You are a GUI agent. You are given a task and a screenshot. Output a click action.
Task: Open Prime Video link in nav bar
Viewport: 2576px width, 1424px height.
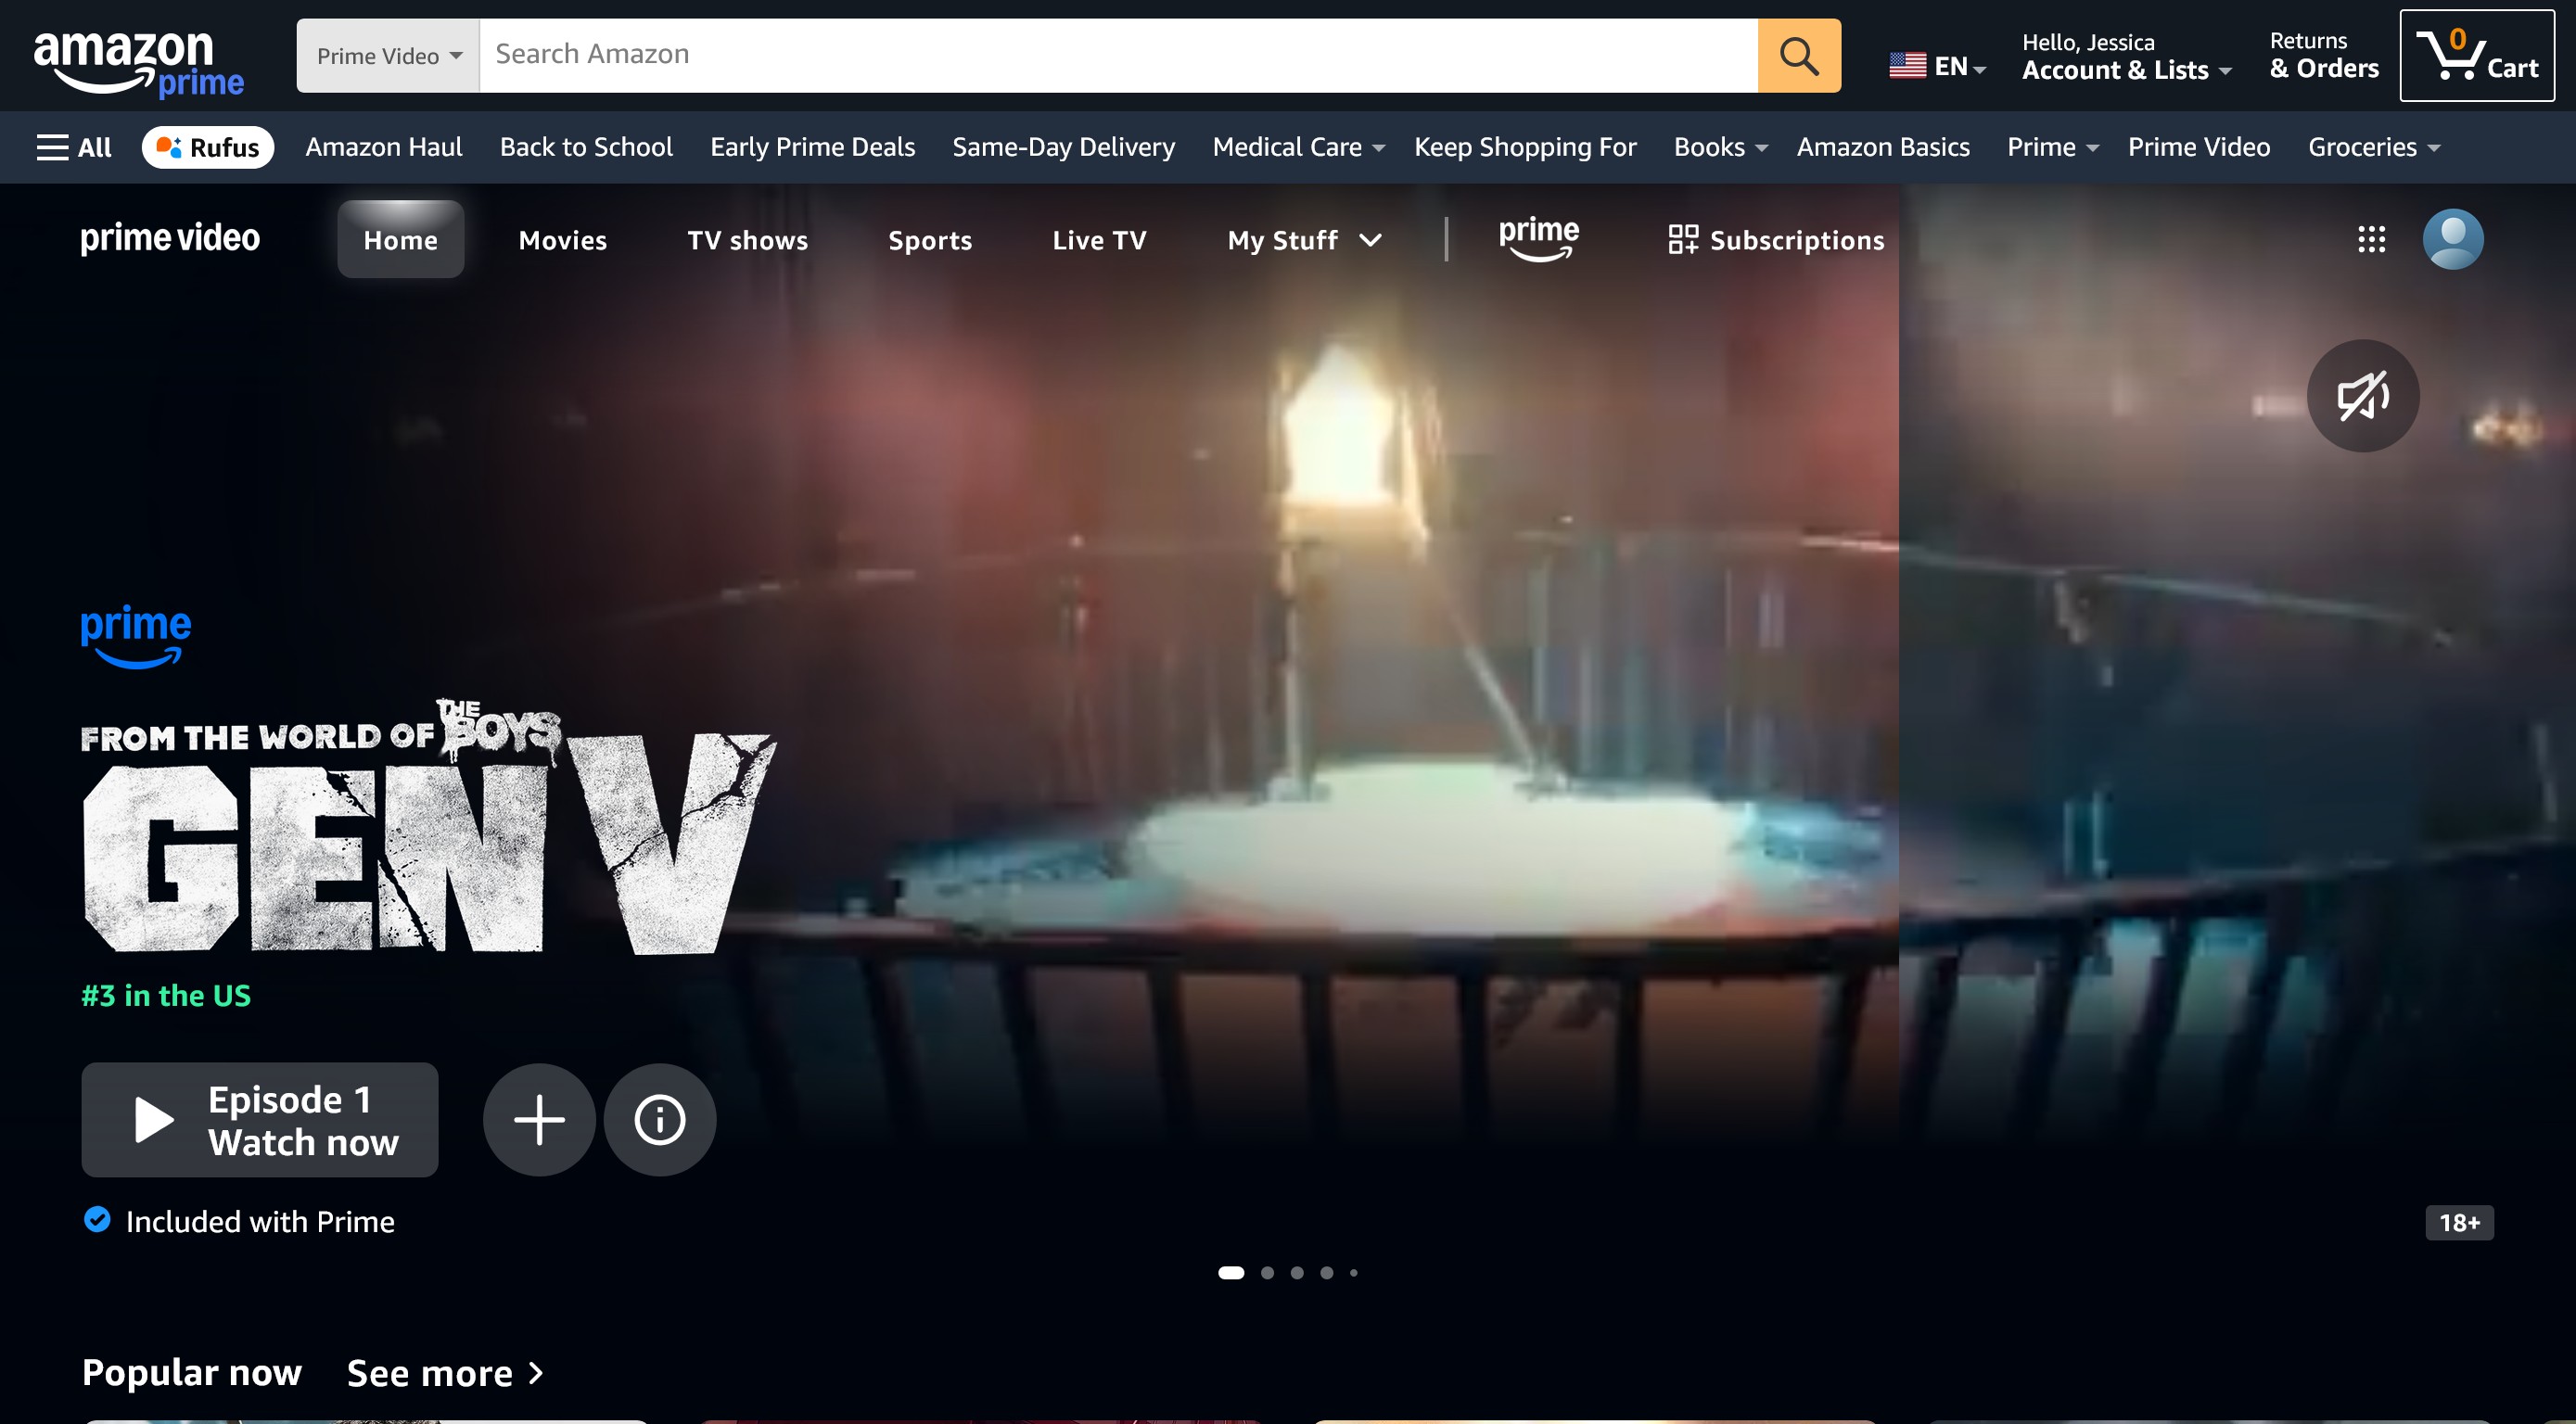pyautogui.click(x=2198, y=147)
